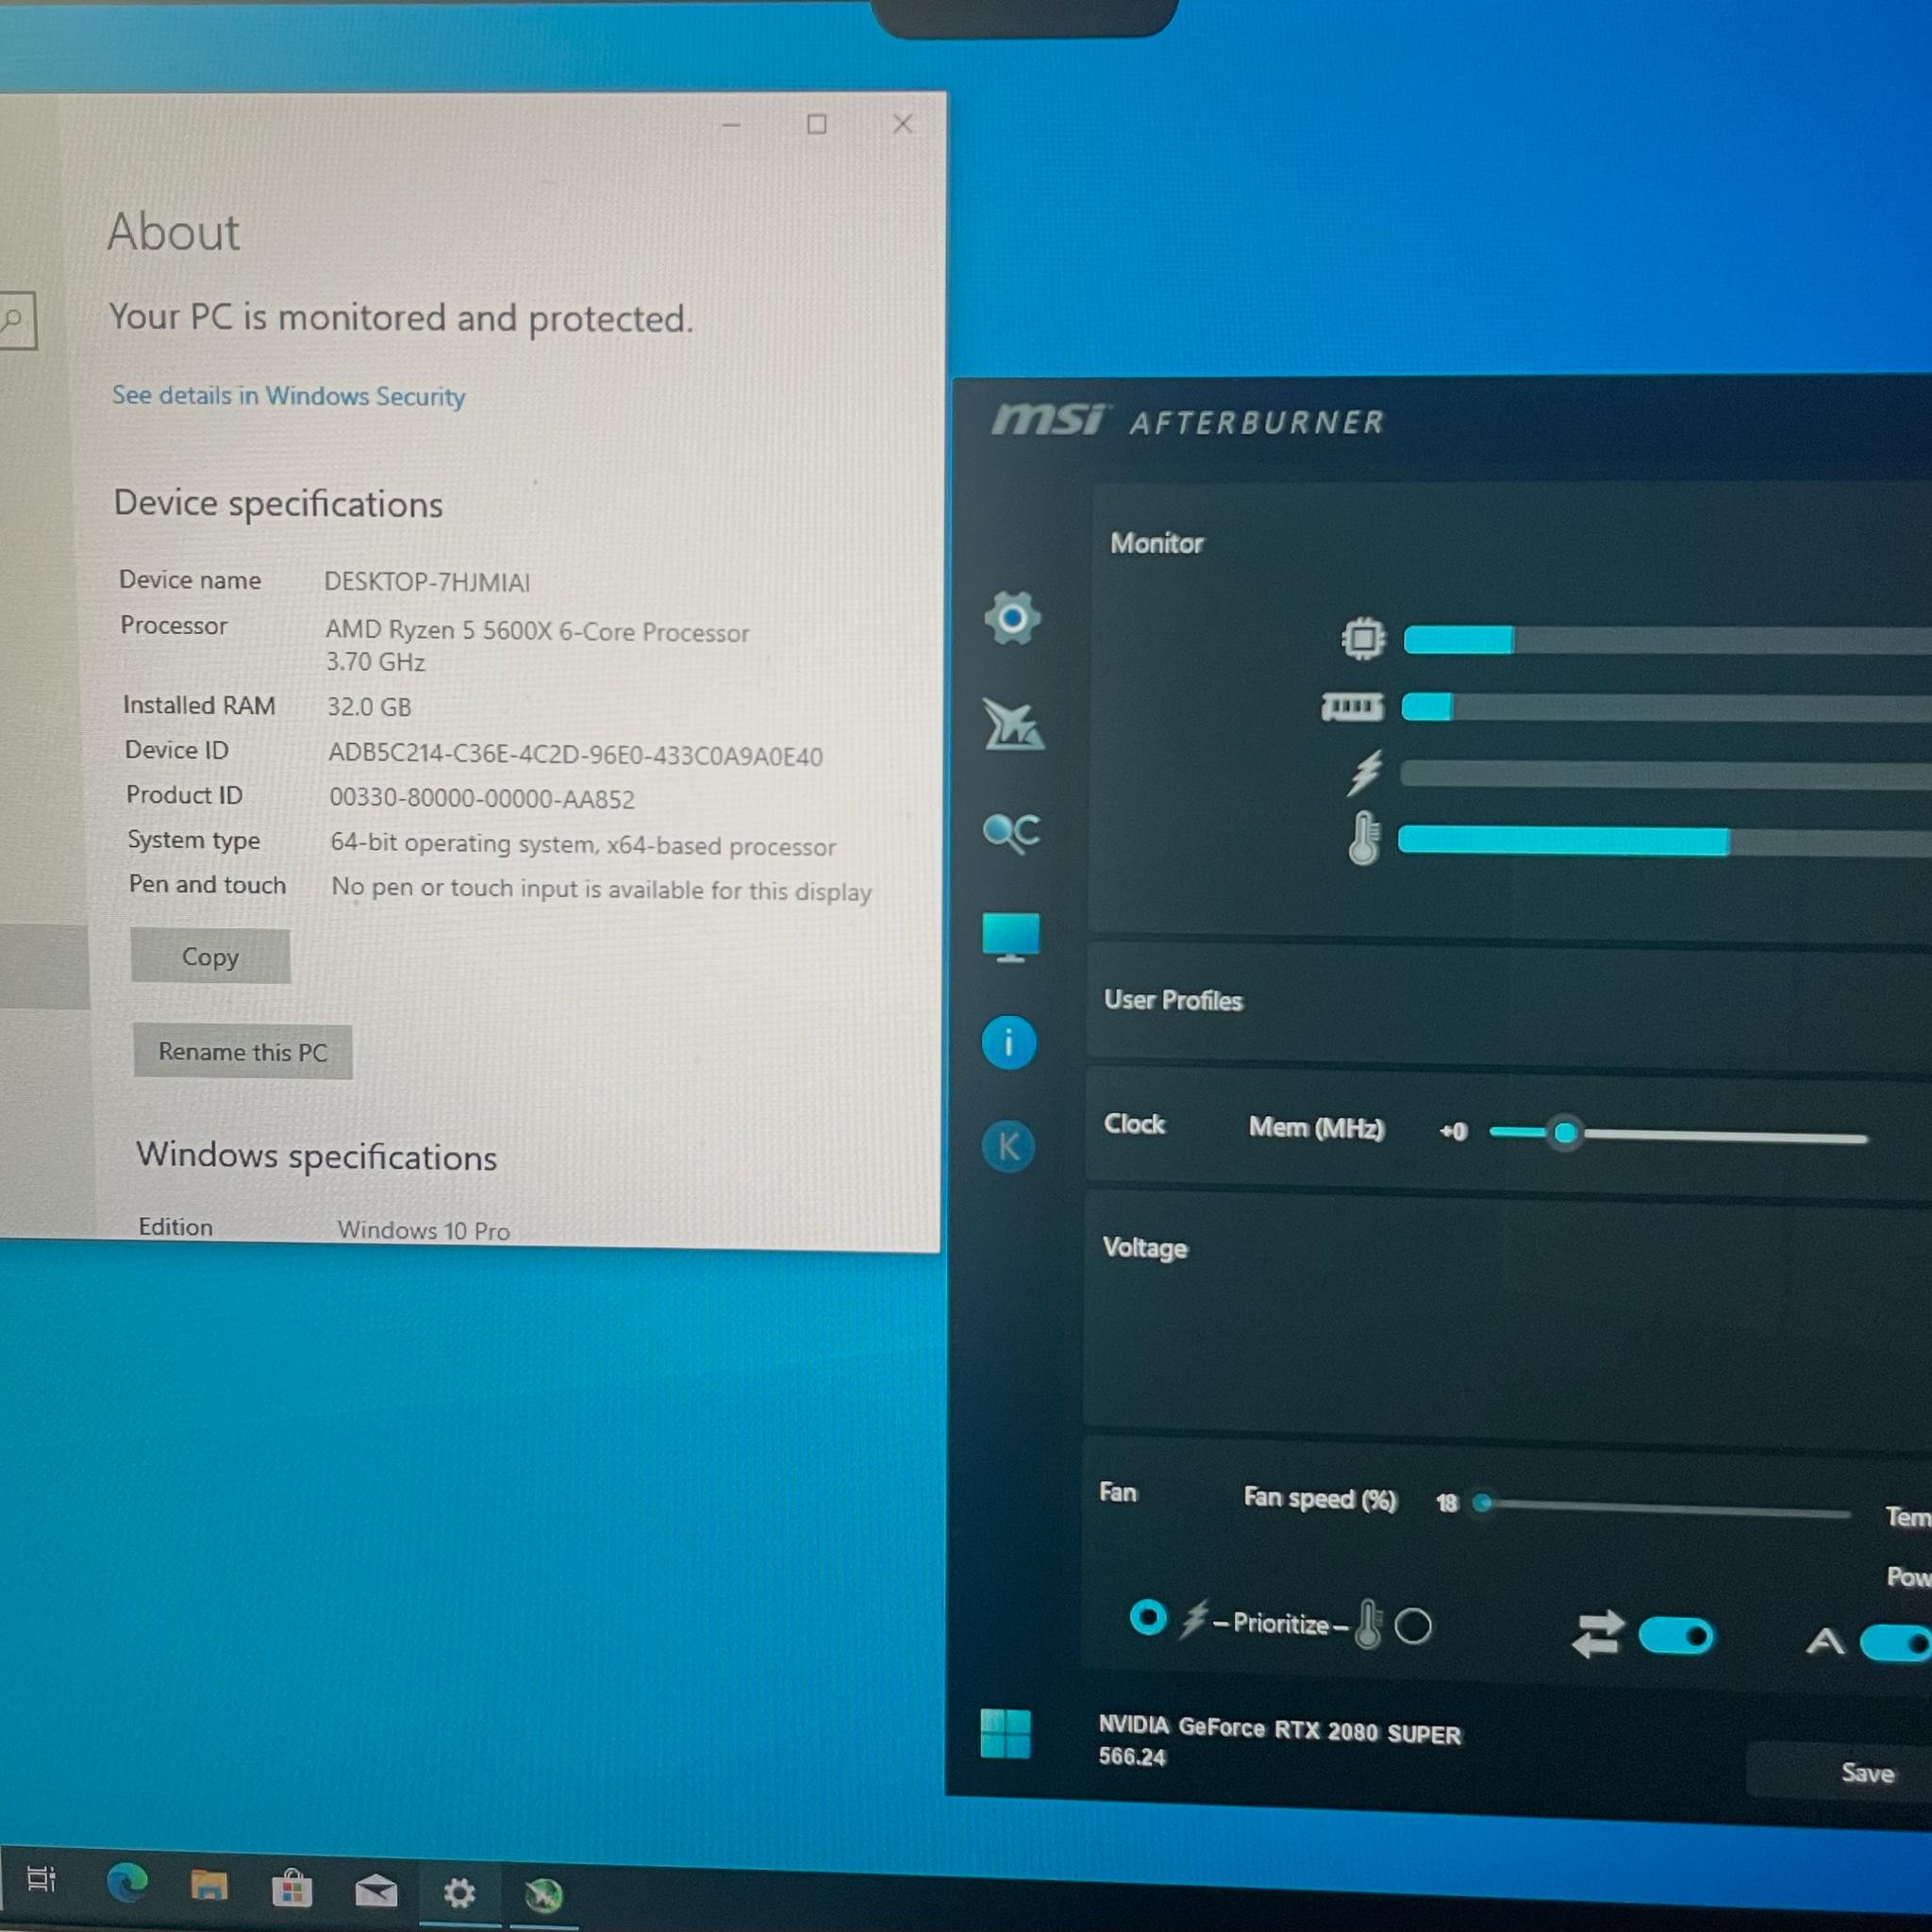Click the "DESKTOP-7HJMIAI" device name text
The width and height of the screenshot is (1932, 1932).
pyautogui.click(x=427, y=582)
